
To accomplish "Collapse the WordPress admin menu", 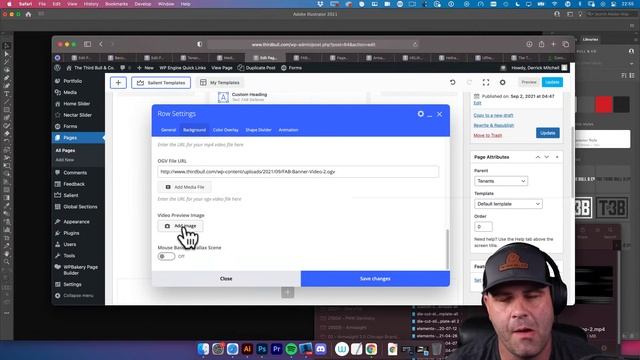I will (74, 296).
